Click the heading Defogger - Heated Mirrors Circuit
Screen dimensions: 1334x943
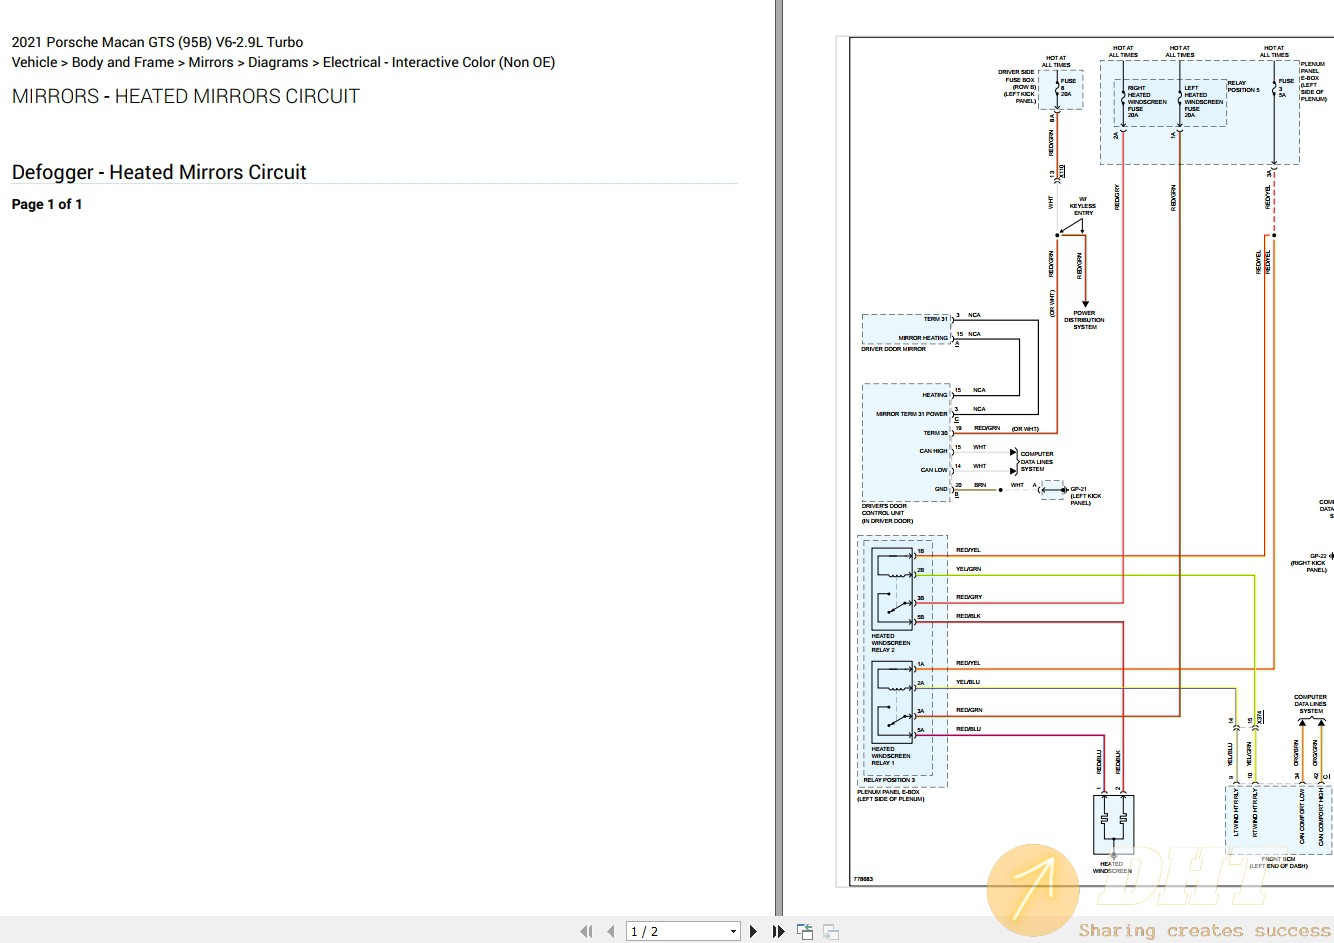pos(159,172)
